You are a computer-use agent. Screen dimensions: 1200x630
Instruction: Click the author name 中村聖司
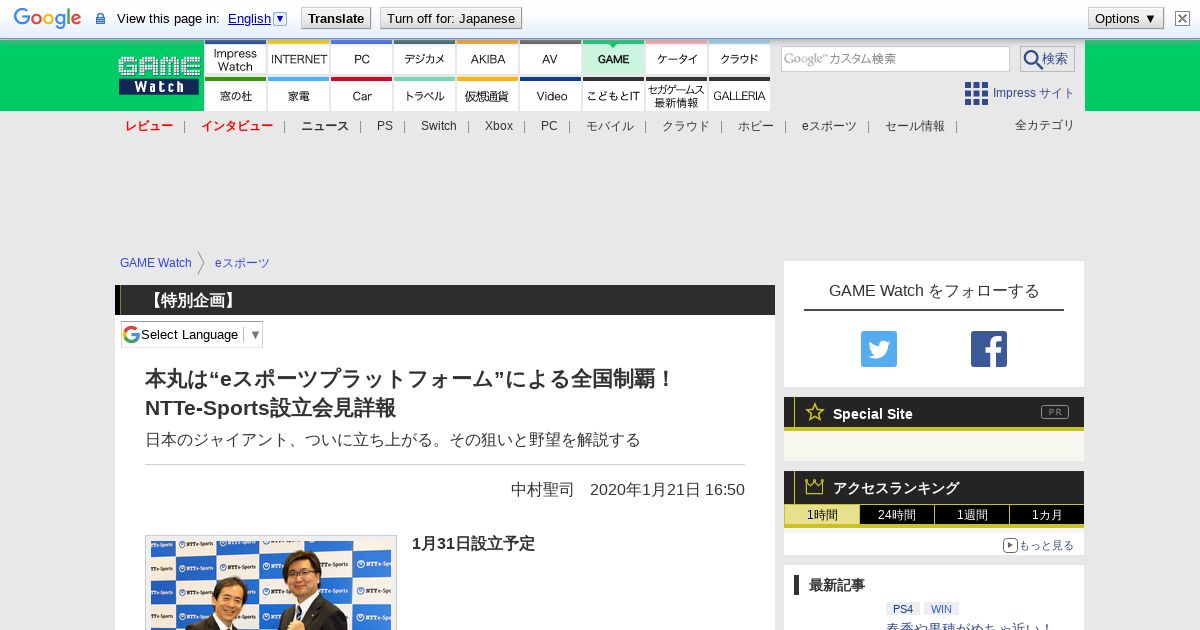point(543,490)
